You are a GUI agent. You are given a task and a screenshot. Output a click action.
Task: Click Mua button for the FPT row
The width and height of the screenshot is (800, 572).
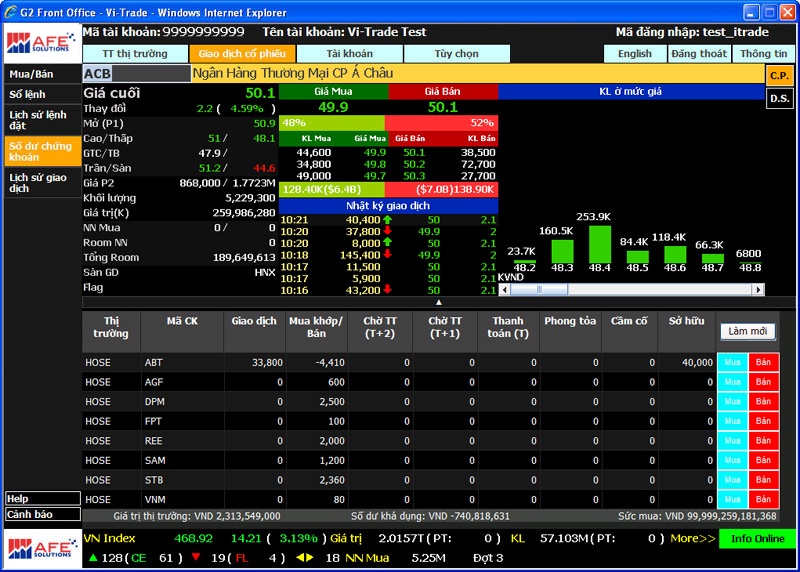coord(732,421)
